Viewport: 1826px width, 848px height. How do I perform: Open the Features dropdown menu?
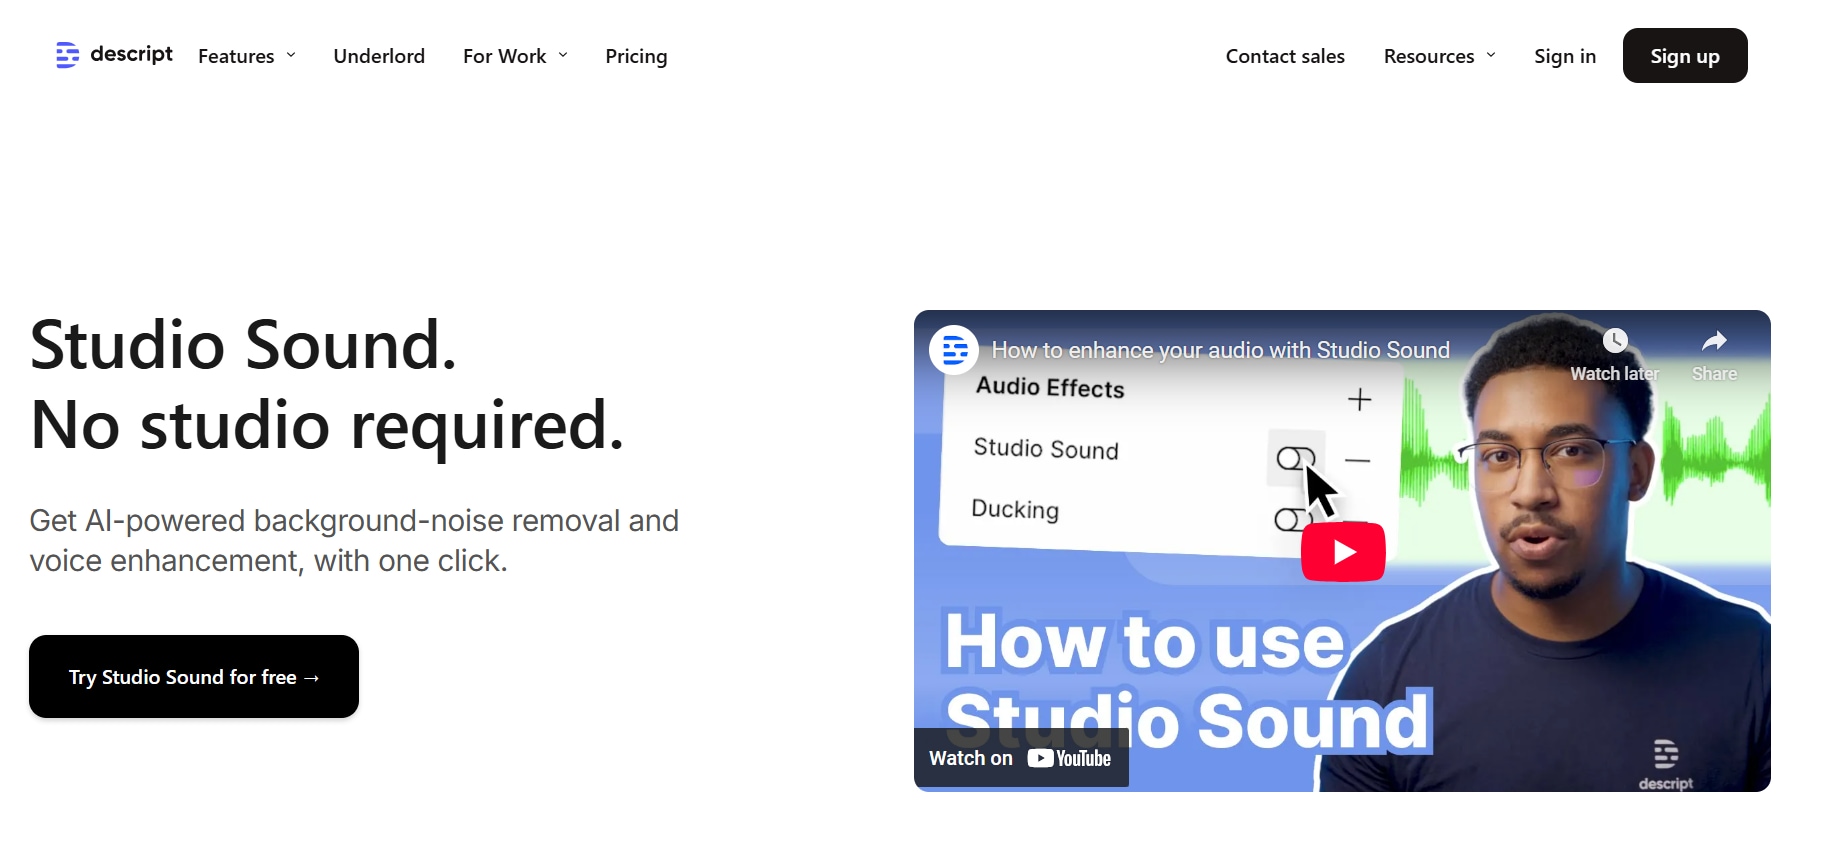(247, 56)
